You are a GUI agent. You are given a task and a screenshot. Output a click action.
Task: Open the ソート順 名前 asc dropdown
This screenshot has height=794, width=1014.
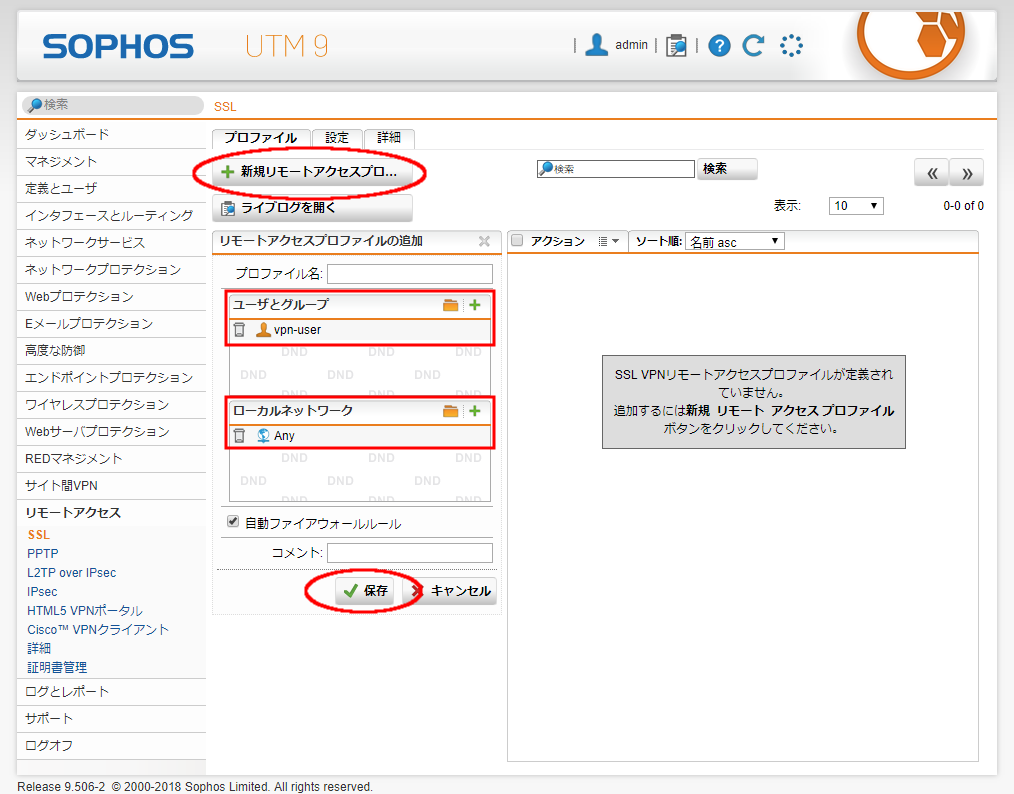pos(735,242)
